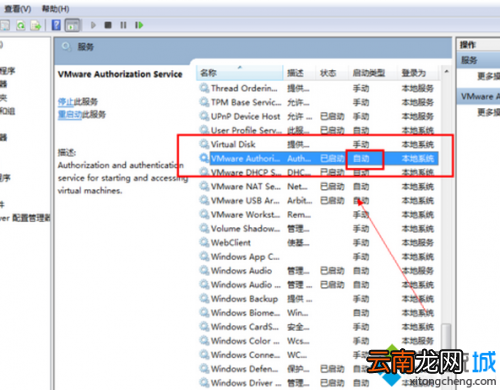The image size is (500, 390).
Task: Sort by the 名称 column header
Action: pyautogui.click(x=240, y=73)
